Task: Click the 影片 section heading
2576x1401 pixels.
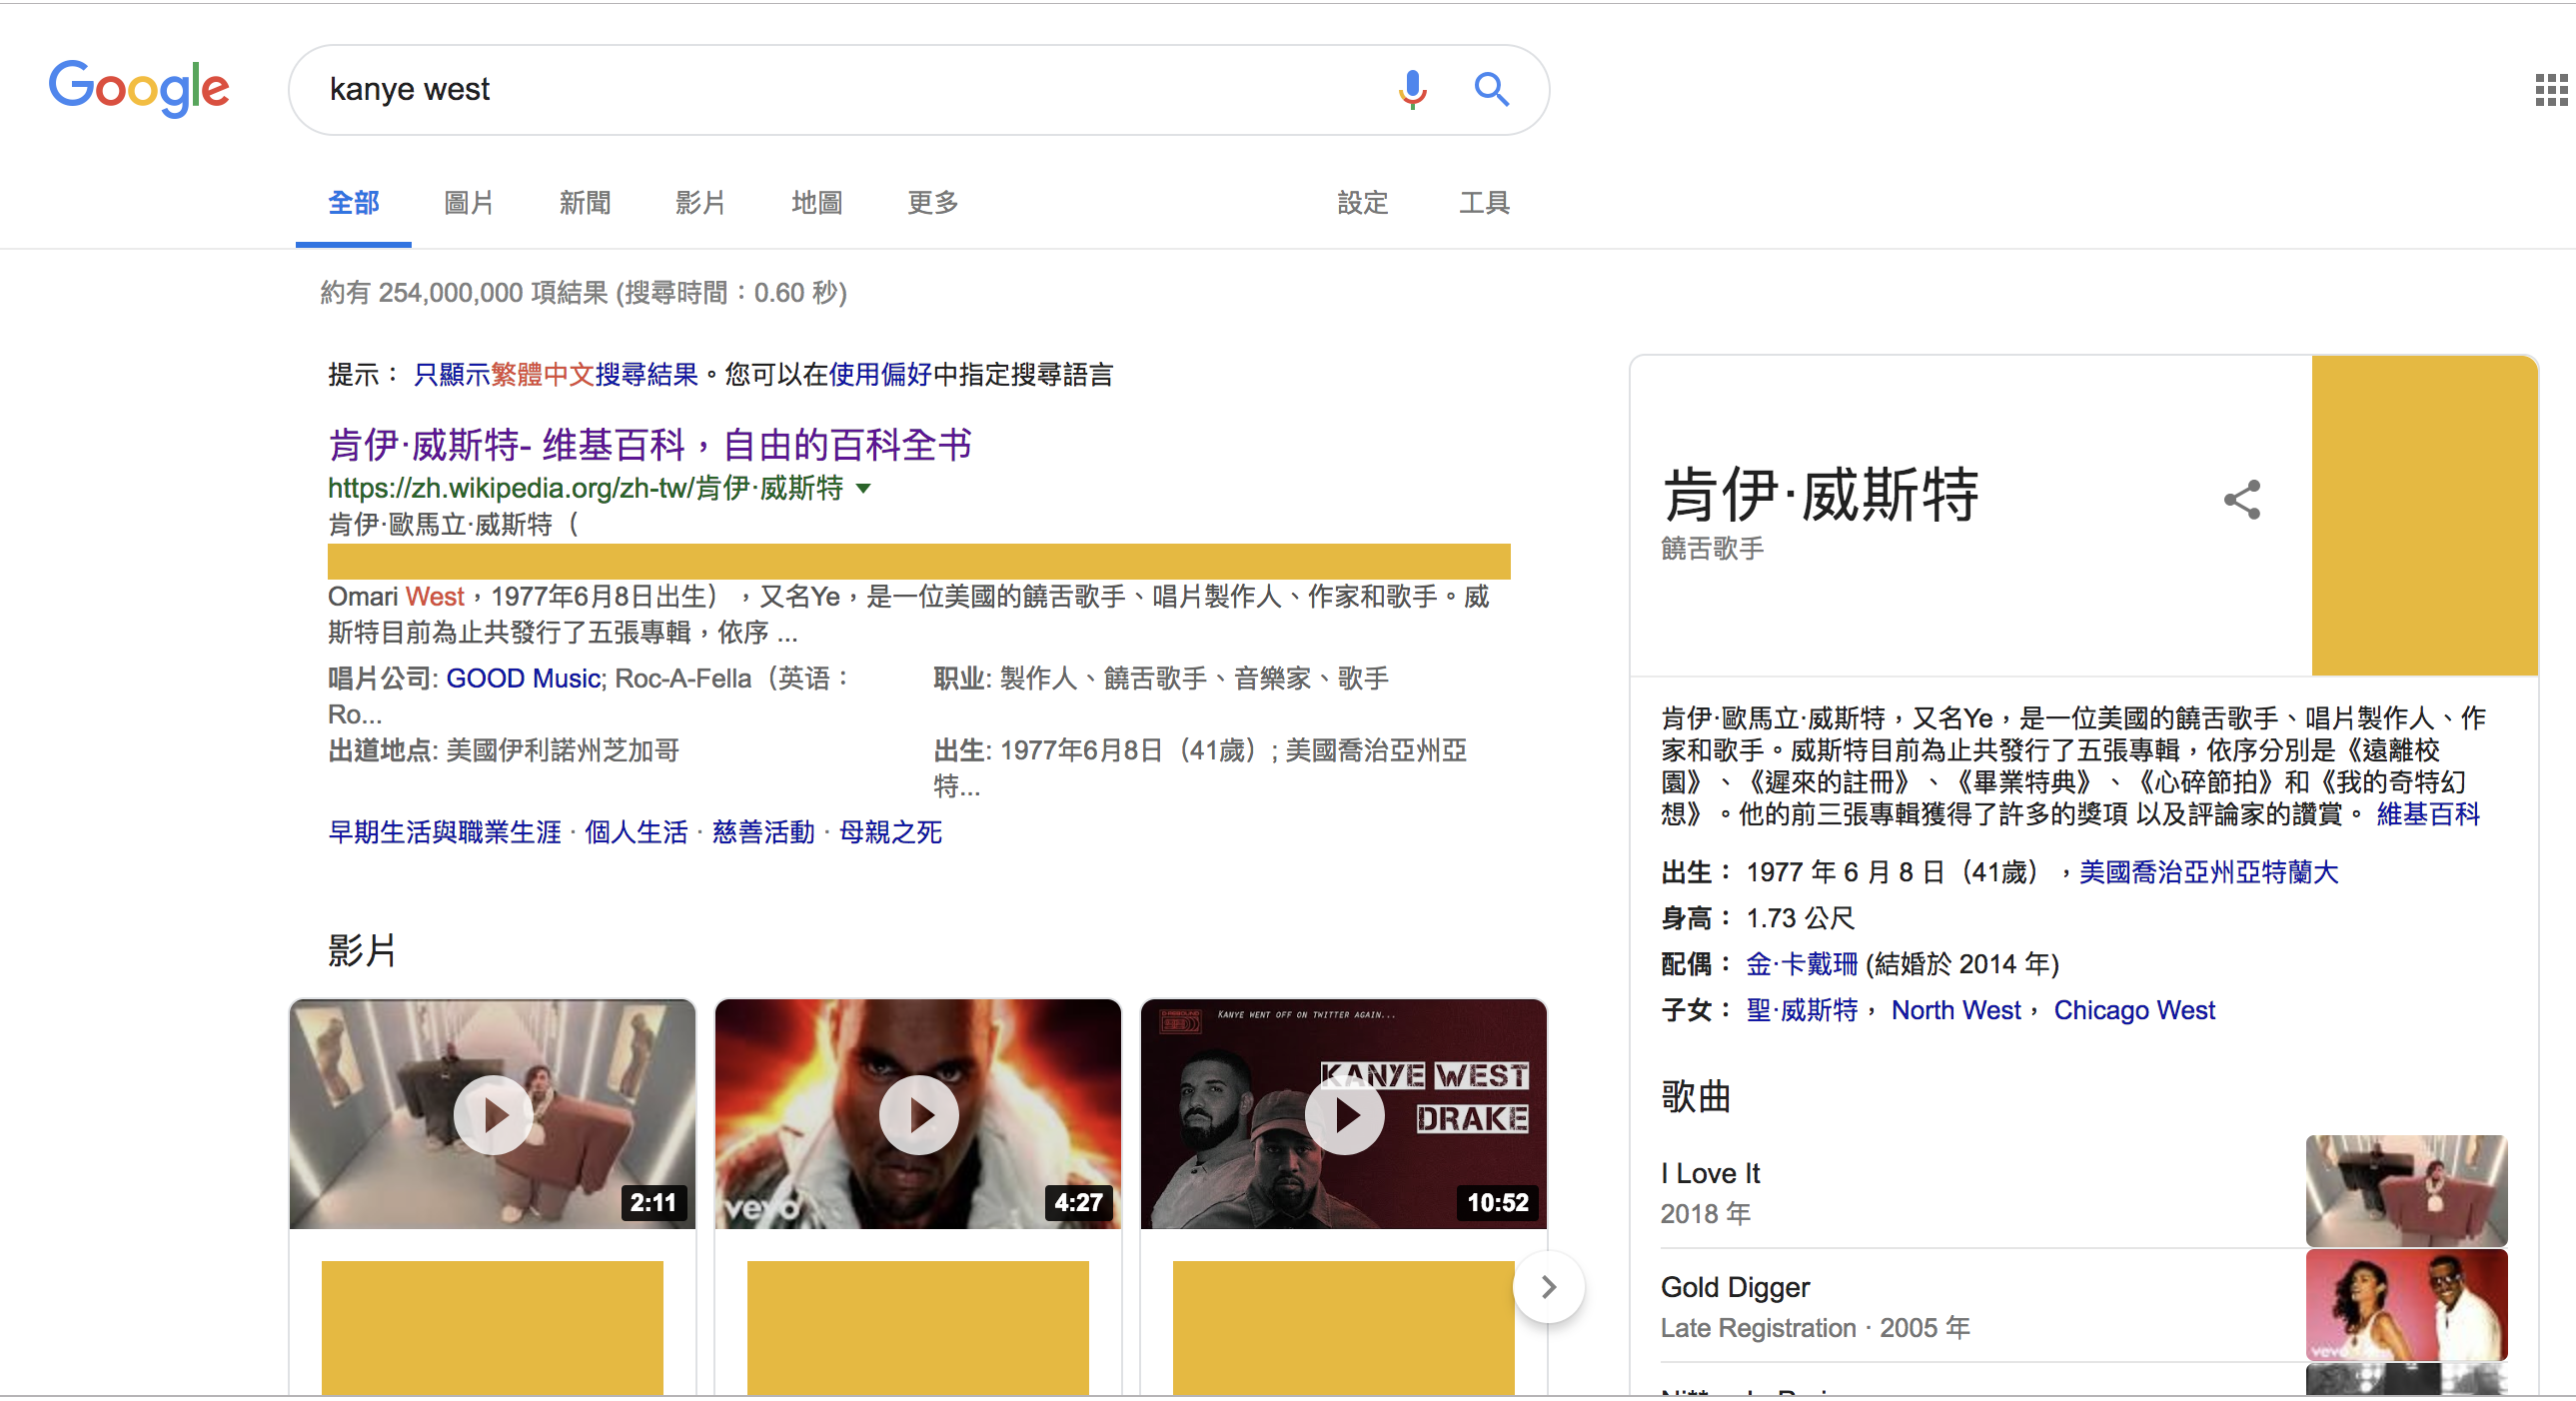Action: pos(362,950)
